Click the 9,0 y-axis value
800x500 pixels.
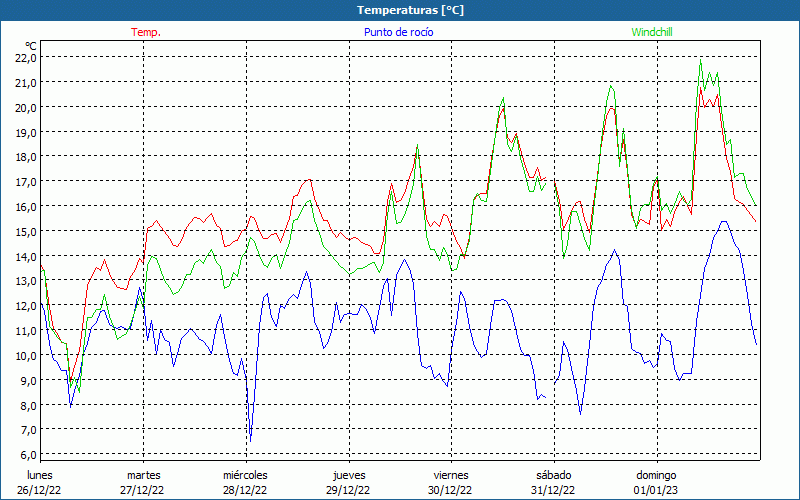(27, 381)
